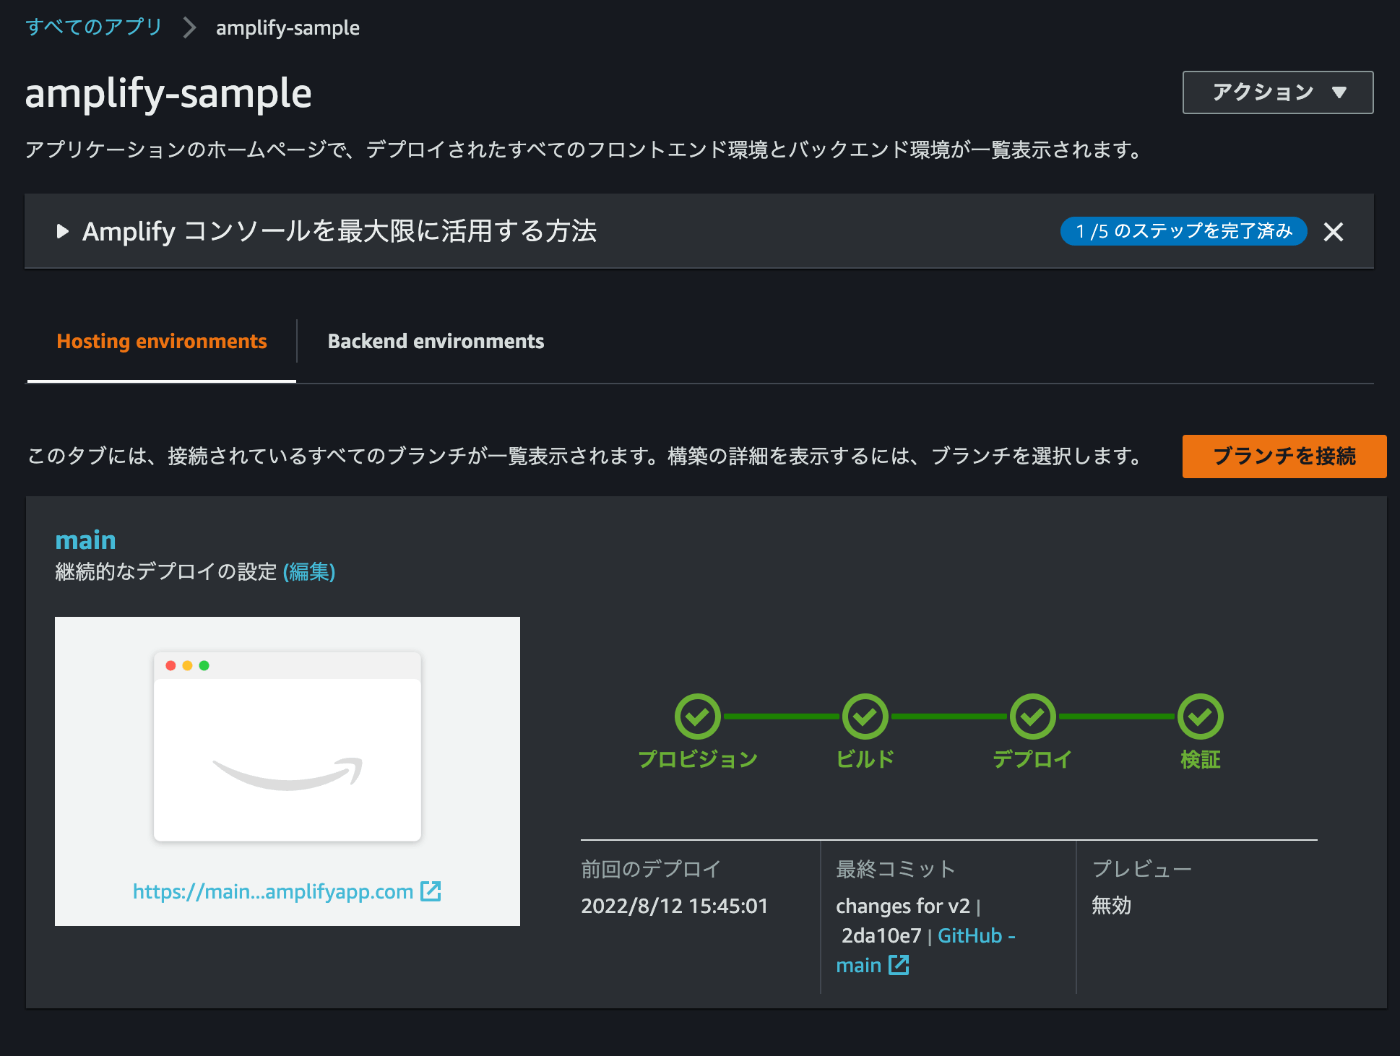Switch to Backend environments tab
This screenshot has width=1400, height=1056.
(436, 341)
